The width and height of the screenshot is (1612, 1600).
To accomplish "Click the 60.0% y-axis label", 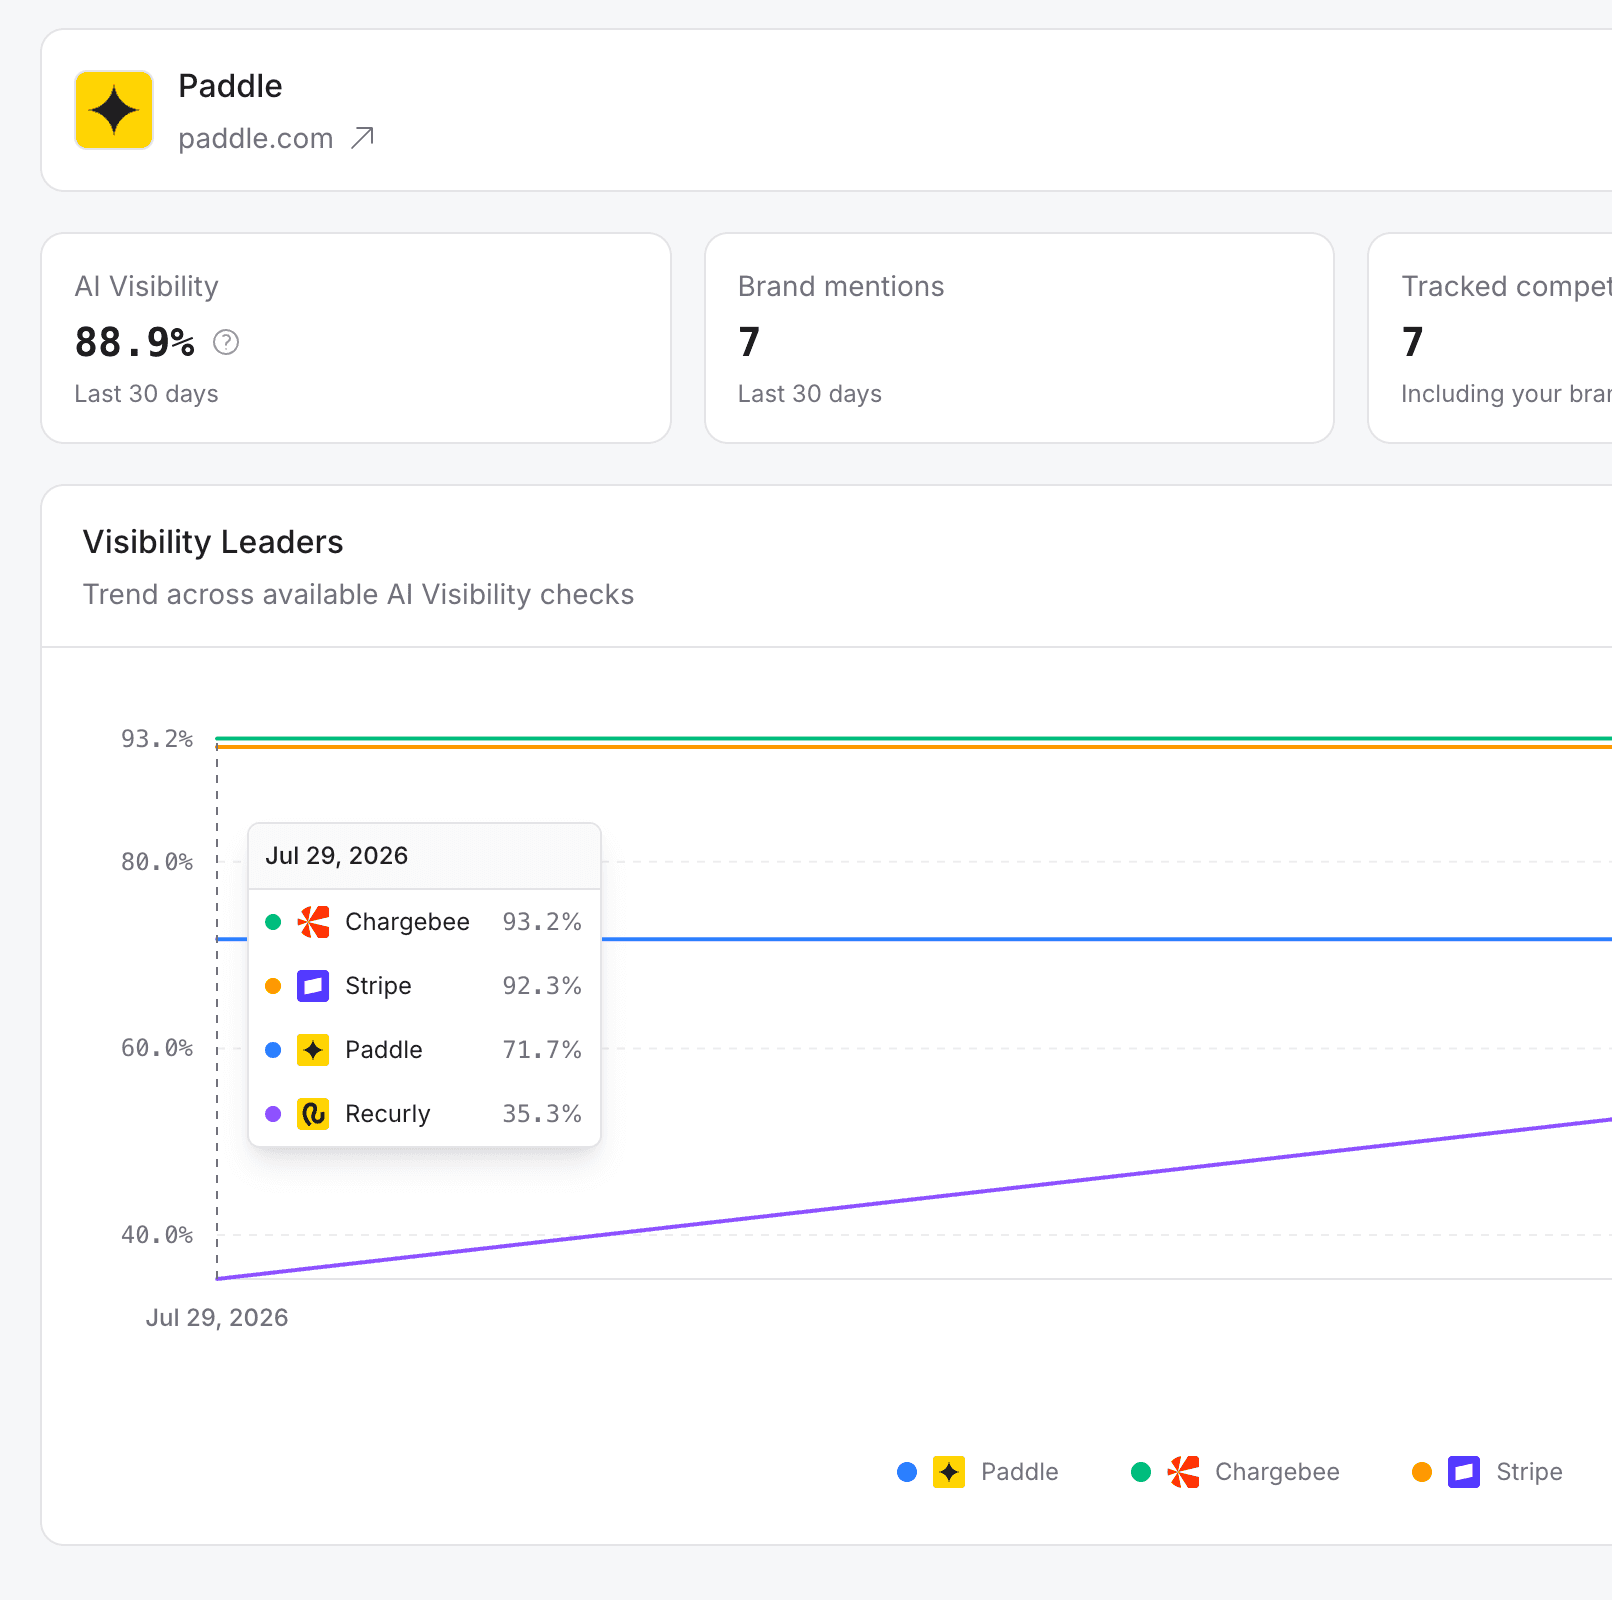I will click(157, 1048).
